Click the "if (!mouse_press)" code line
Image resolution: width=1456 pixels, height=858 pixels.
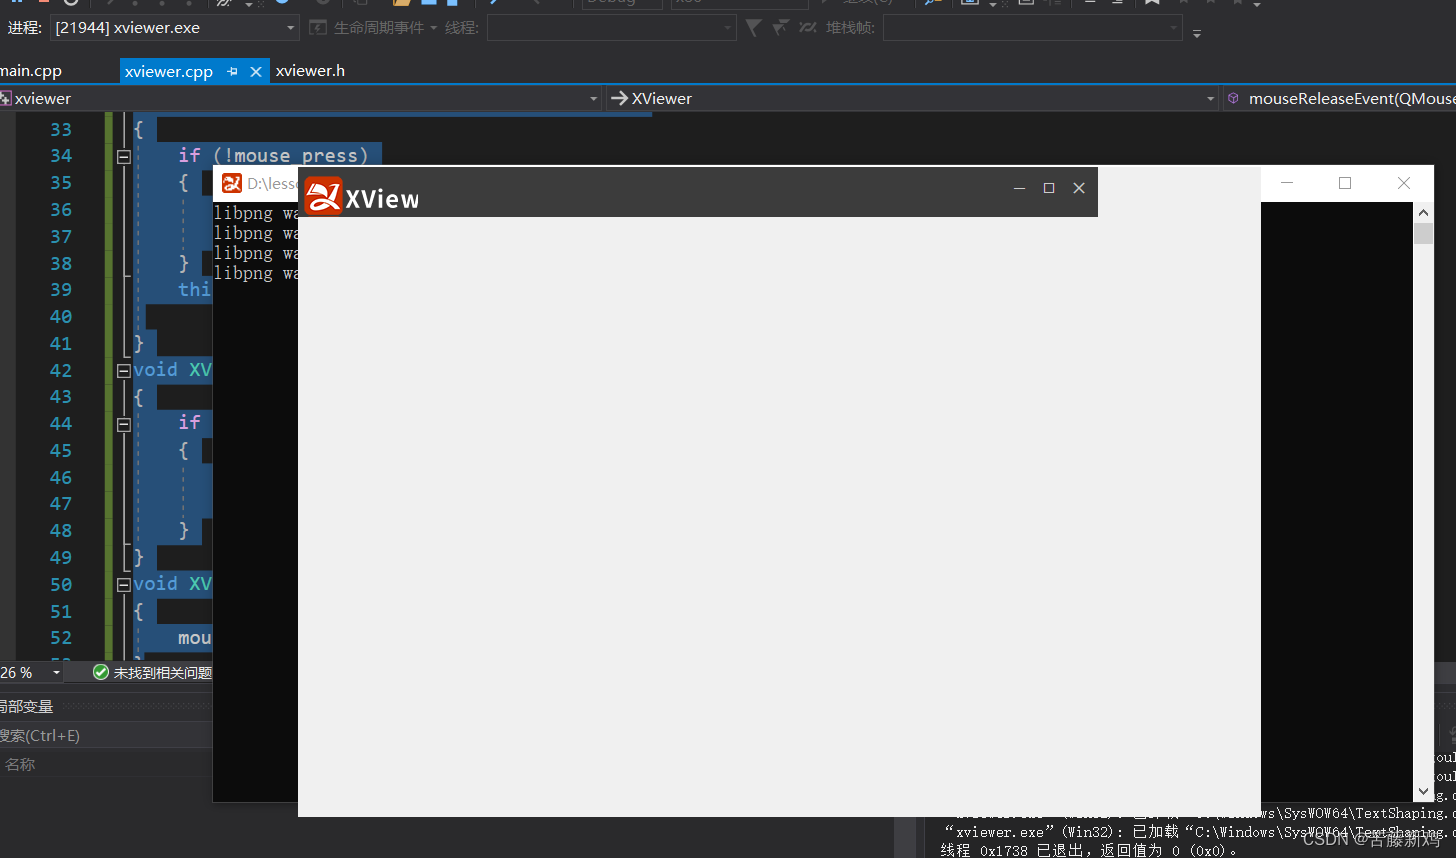[273, 156]
